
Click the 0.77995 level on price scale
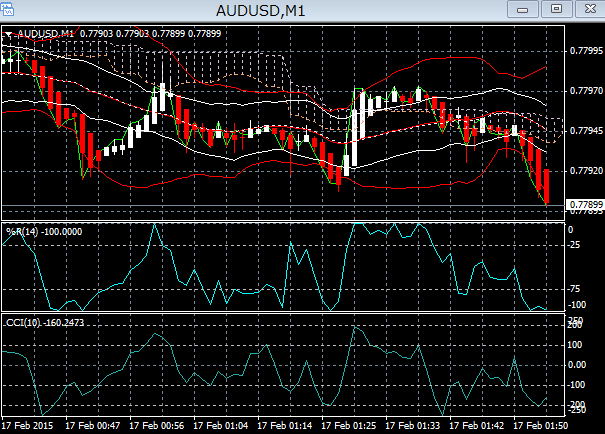point(584,50)
